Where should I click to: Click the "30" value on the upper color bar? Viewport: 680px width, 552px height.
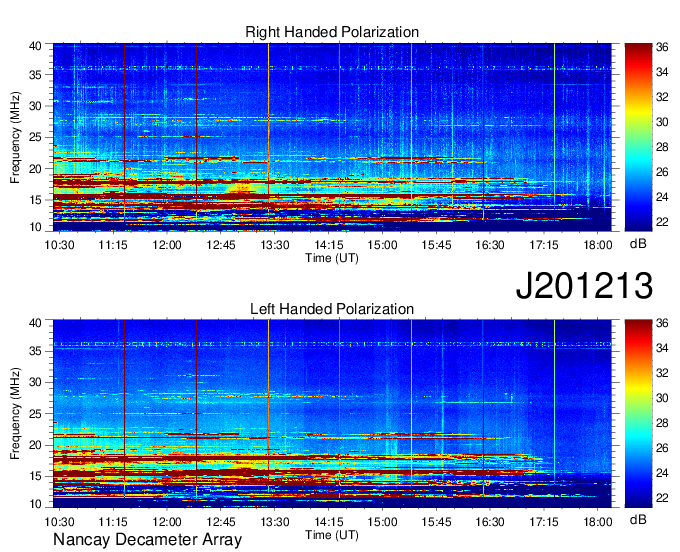click(x=662, y=122)
